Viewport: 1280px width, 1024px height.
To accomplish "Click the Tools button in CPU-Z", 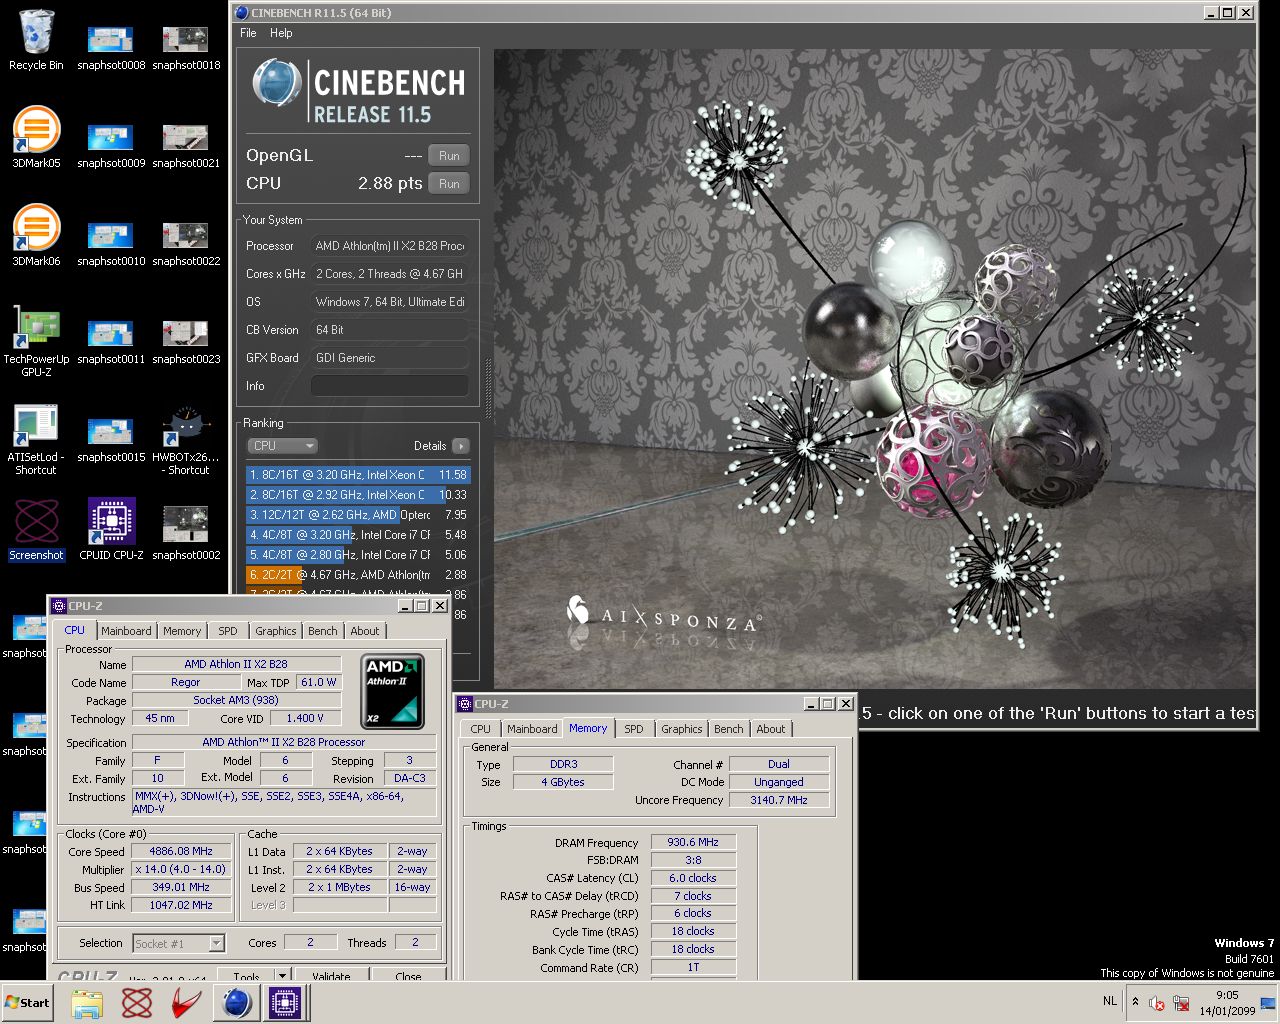I will tap(247, 975).
